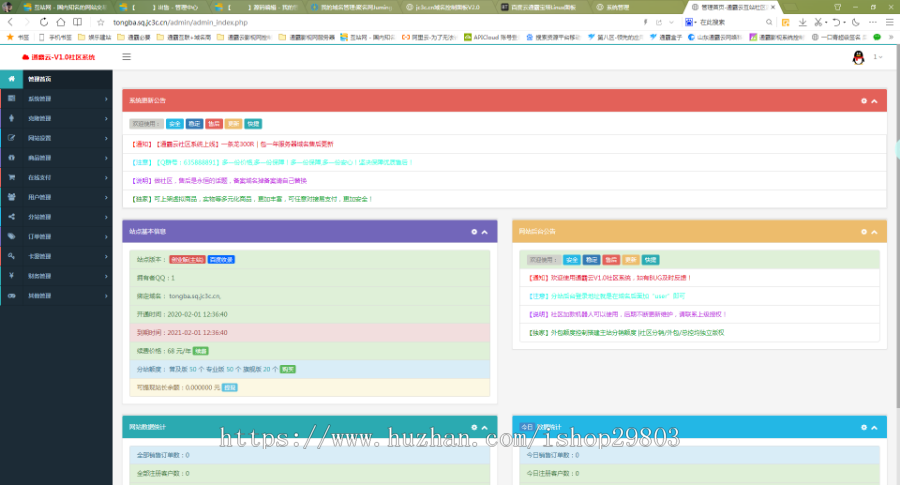Toggle the sidebar with the hamburger icon

click(127, 57)
